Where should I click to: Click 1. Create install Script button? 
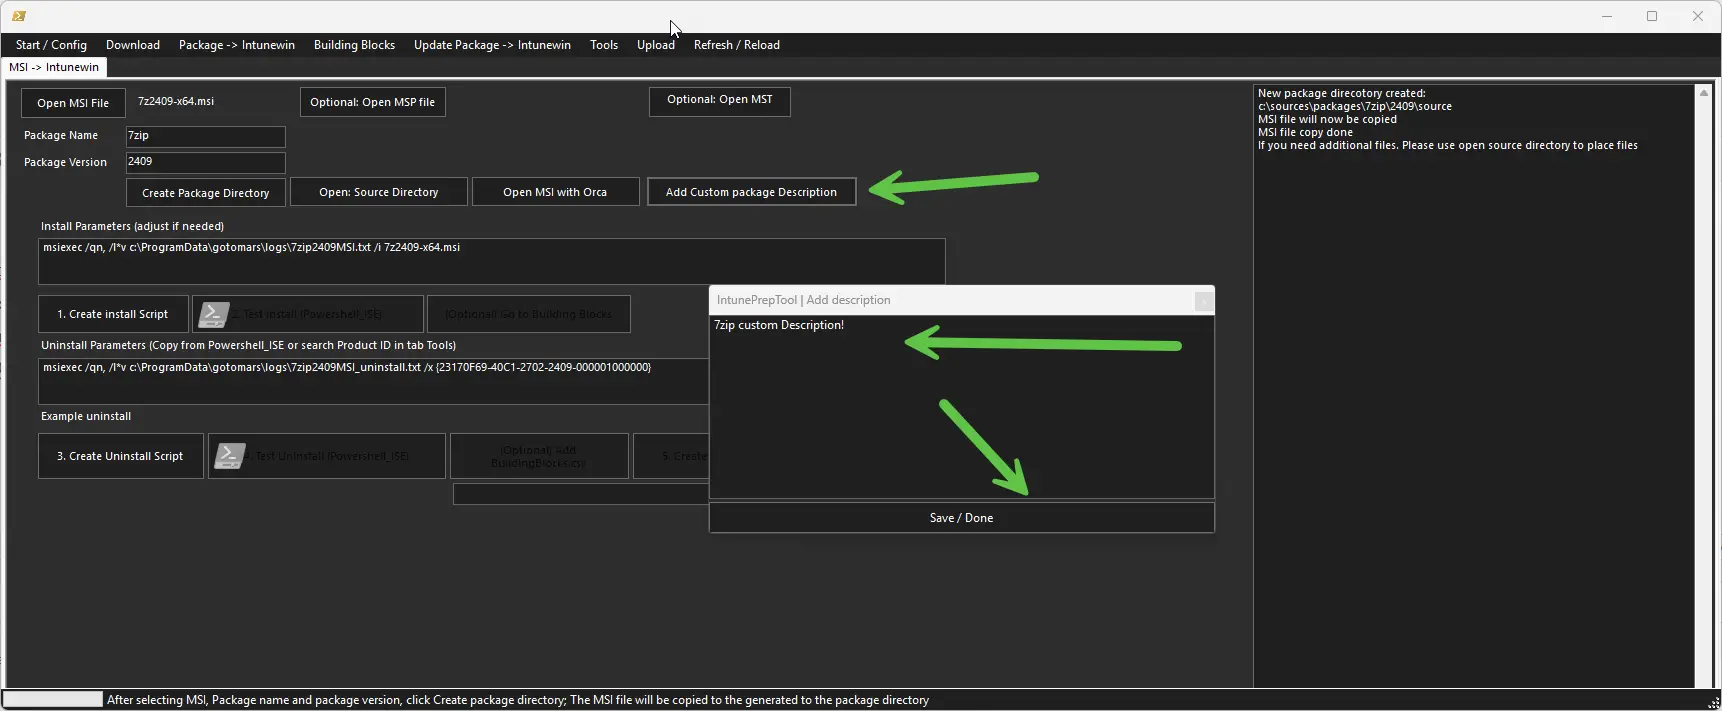click(x=113, y=314)
